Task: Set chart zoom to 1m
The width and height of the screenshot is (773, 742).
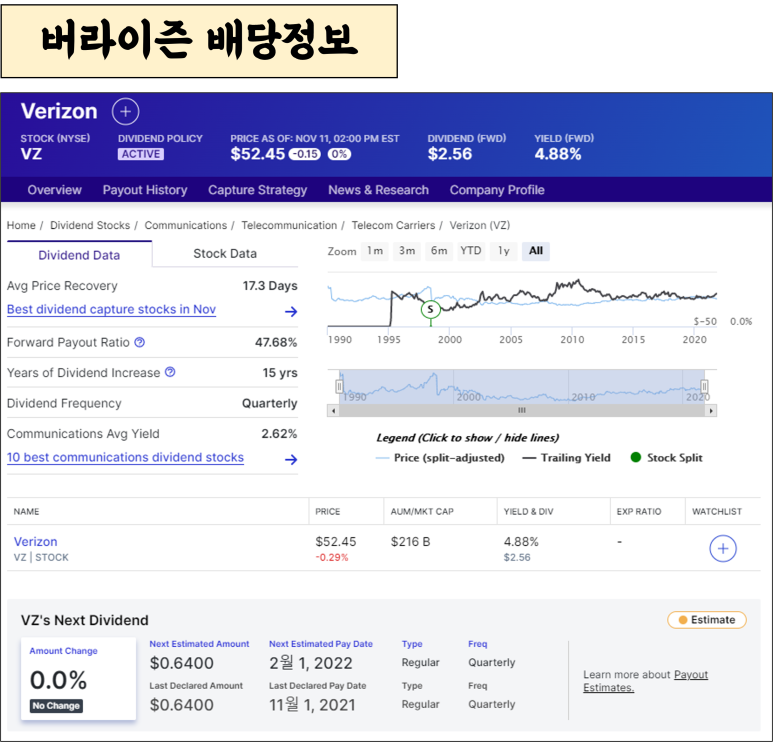Action: (375, 251)
